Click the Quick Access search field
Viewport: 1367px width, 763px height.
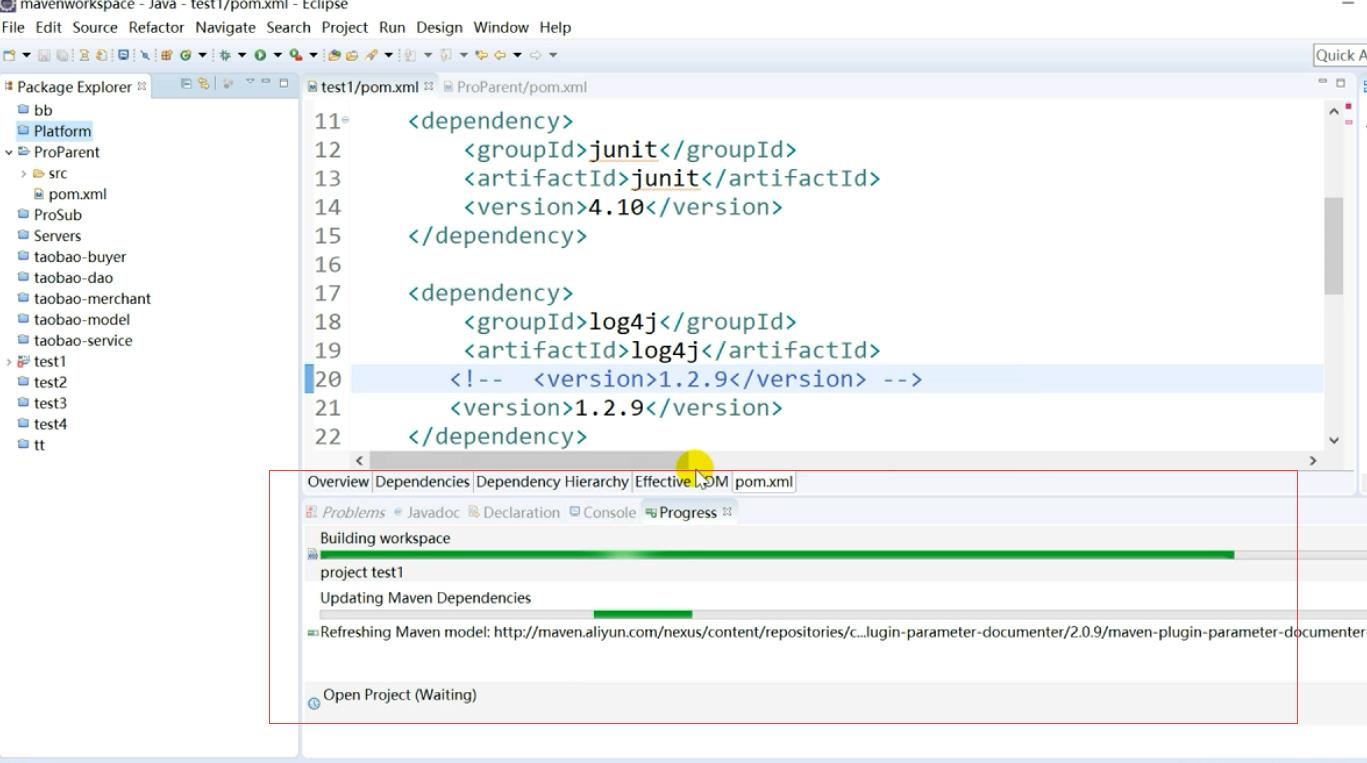coord(1340,55)
